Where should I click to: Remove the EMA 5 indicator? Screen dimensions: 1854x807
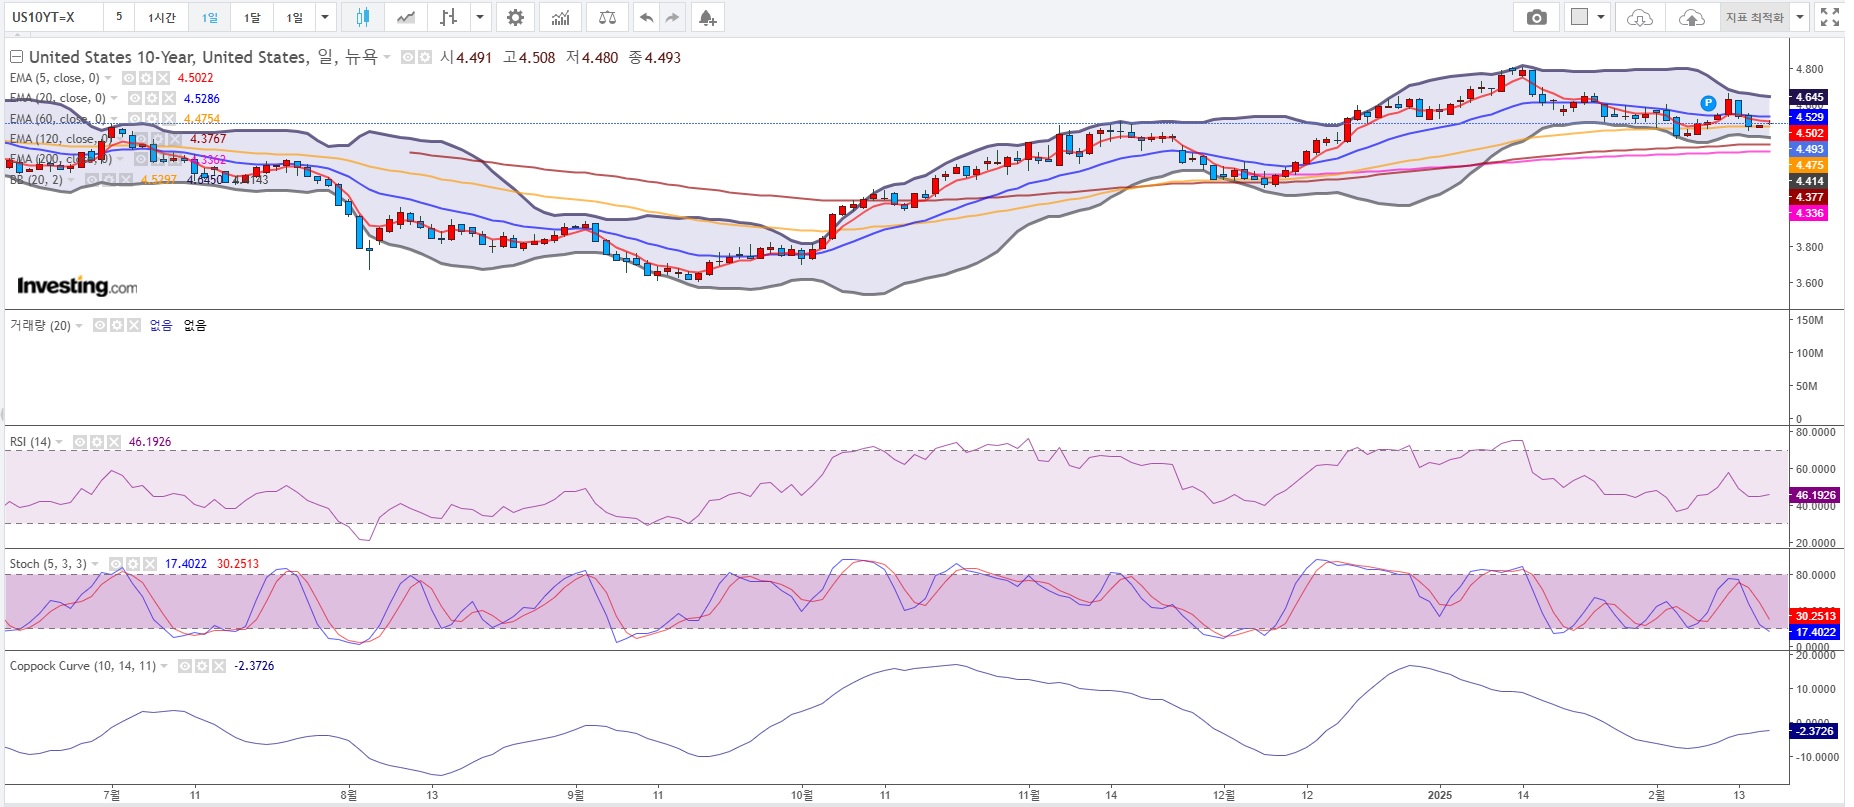click(x=161, y=78)
